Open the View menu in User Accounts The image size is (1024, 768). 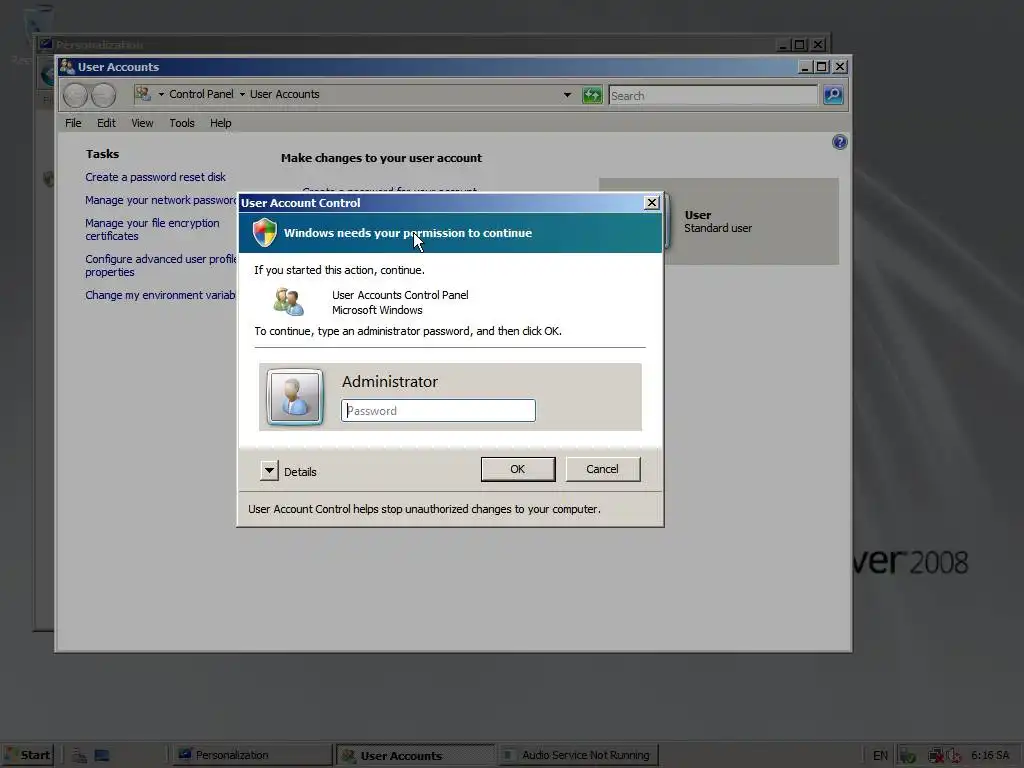142,123
